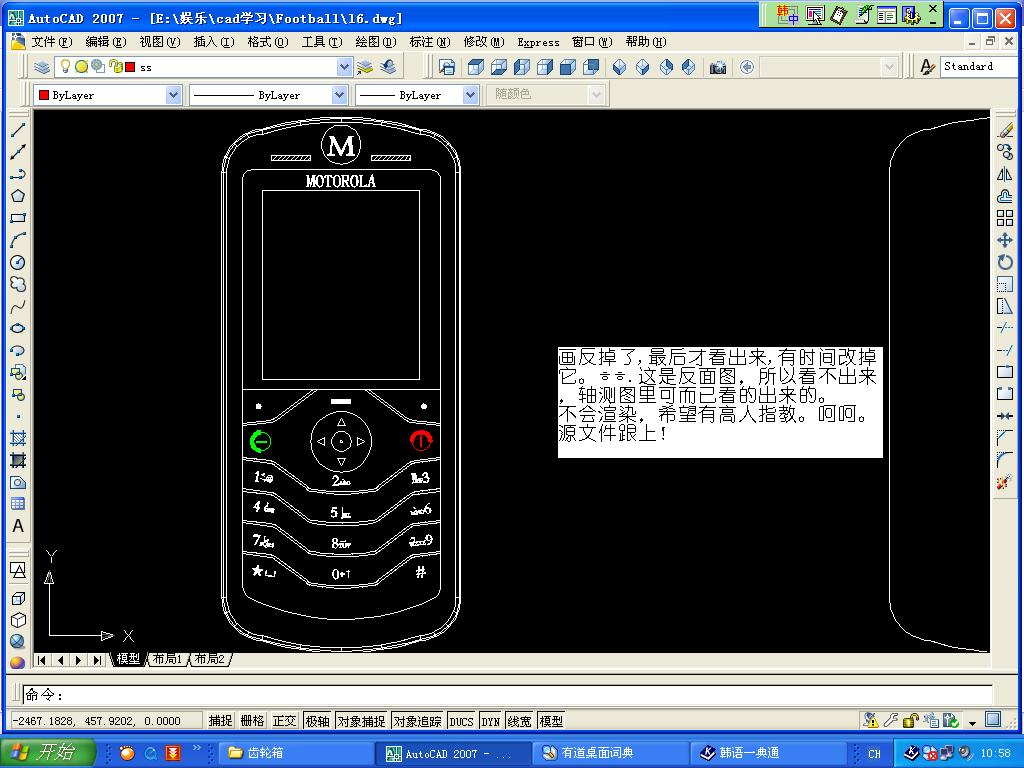Select the Rotate modify tool

(1005, 263)
